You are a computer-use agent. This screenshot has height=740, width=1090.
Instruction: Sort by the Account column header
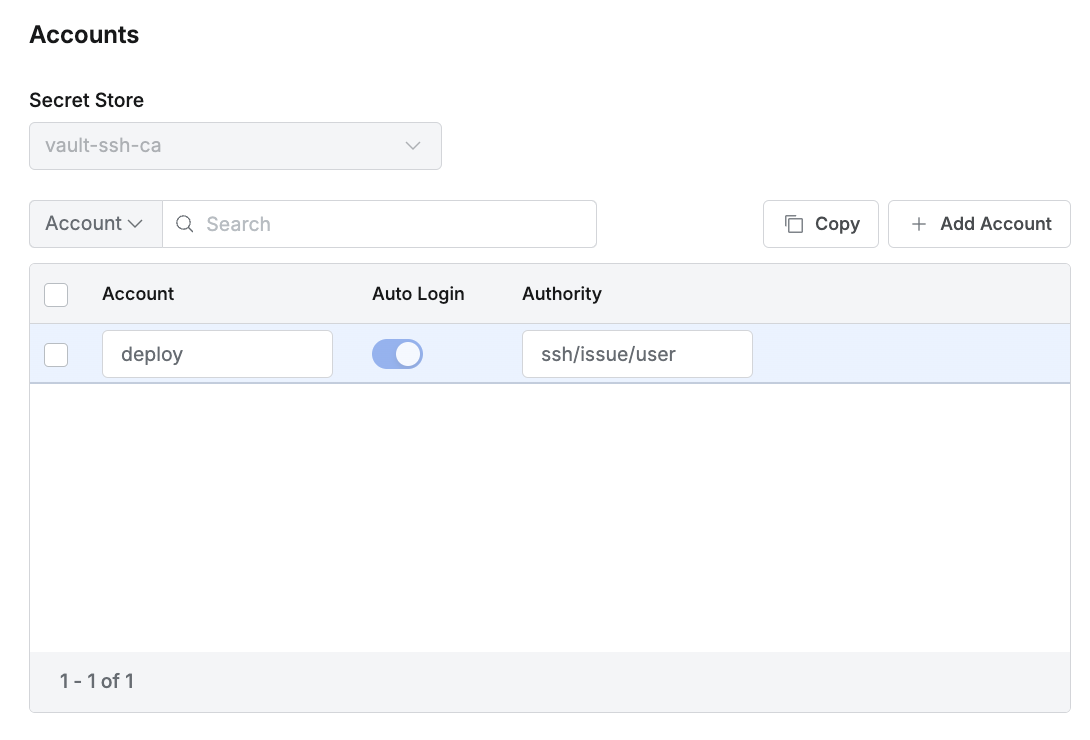[138, 294]
